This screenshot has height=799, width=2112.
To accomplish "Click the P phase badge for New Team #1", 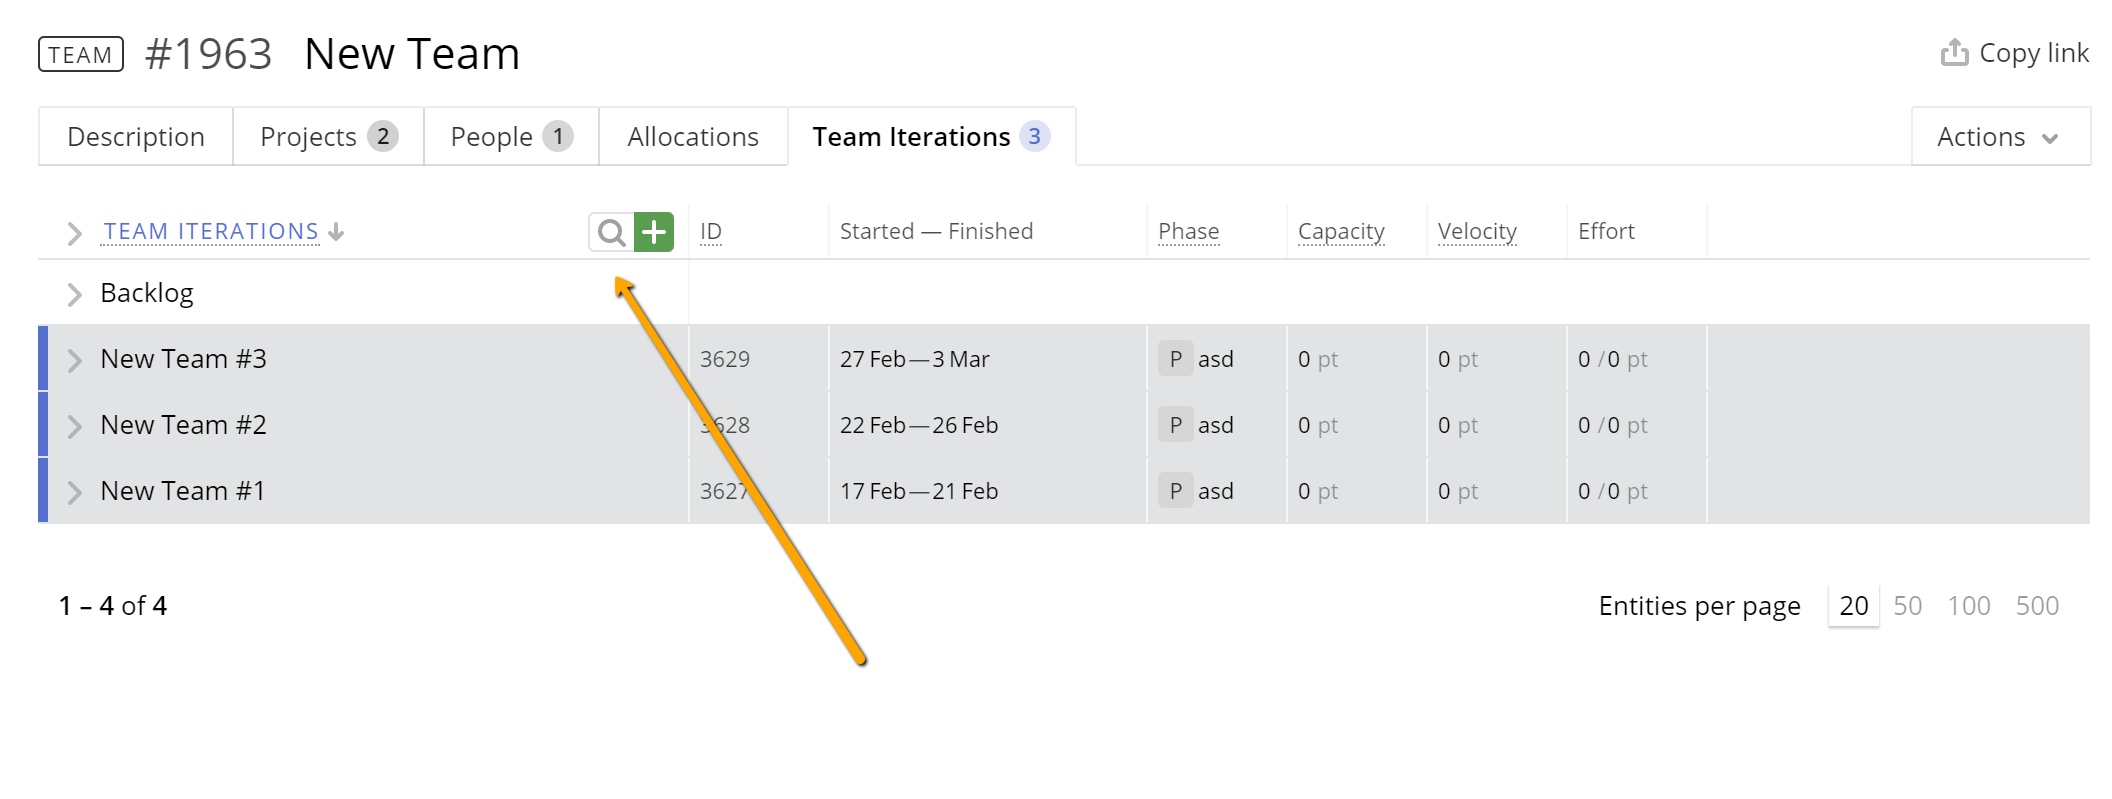I will click(1175, 491).
